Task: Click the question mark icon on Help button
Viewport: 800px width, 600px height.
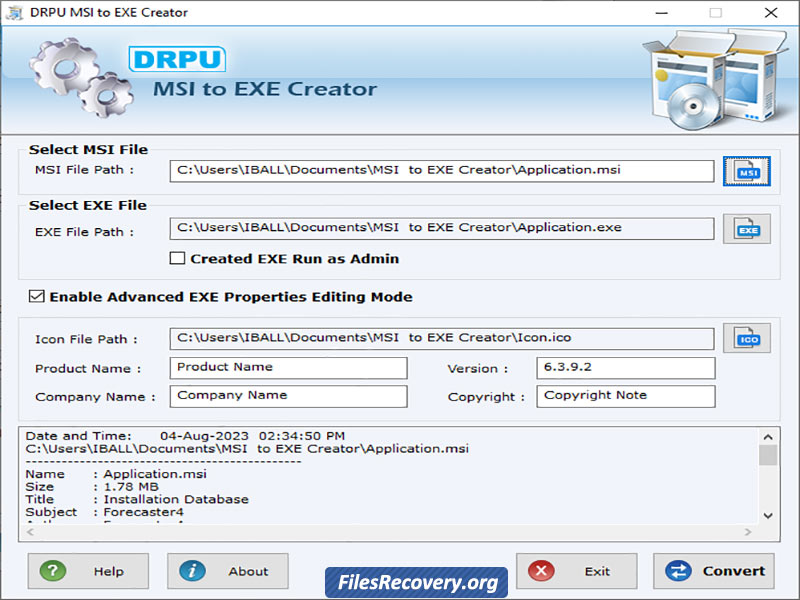Action: [x=52, y=572]
